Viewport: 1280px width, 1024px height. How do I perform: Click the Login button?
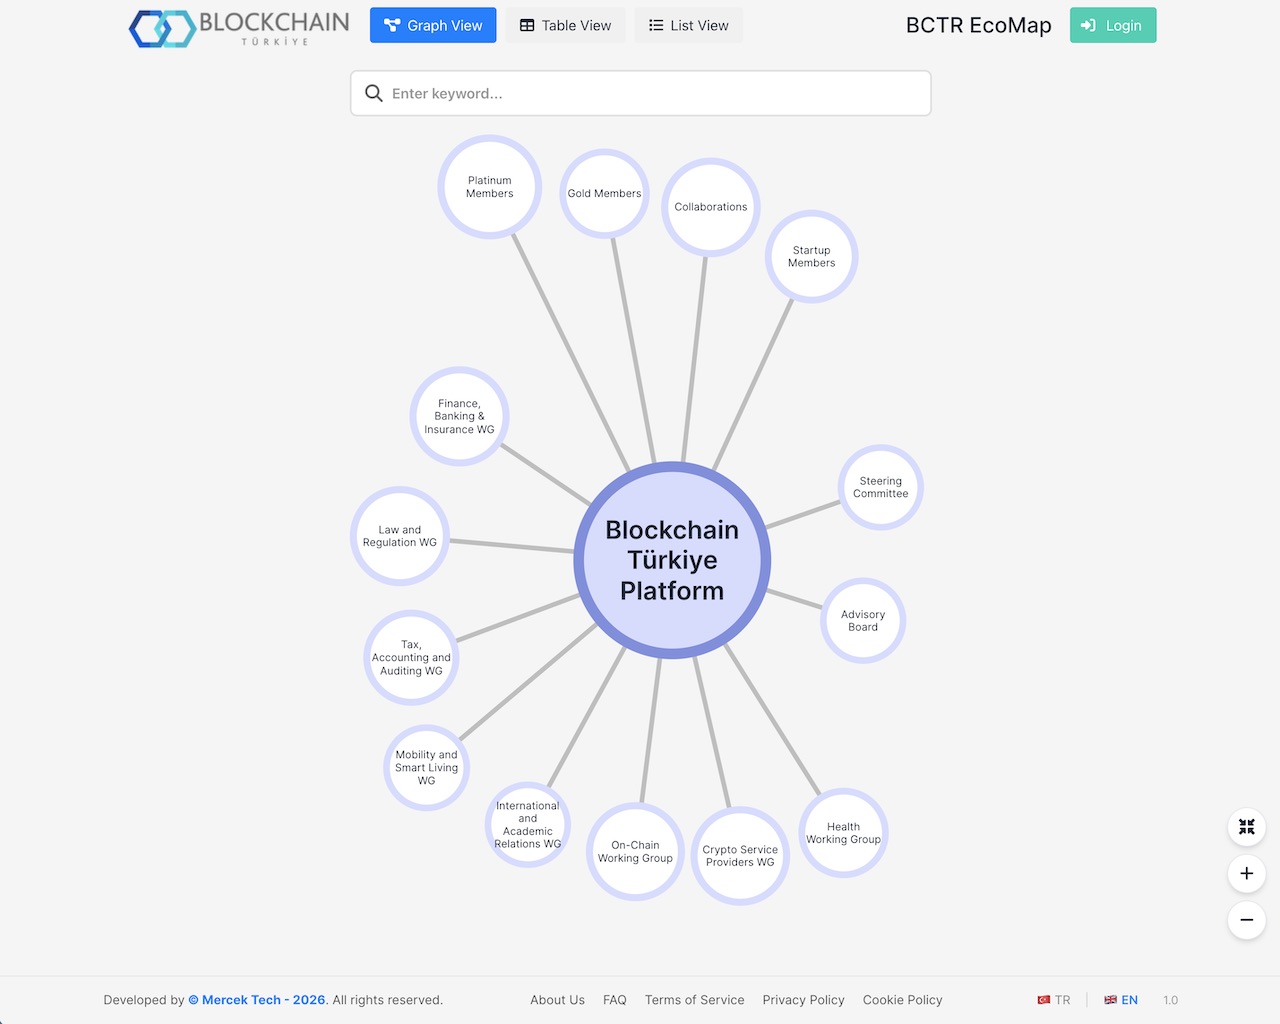tap(1113, 25)
